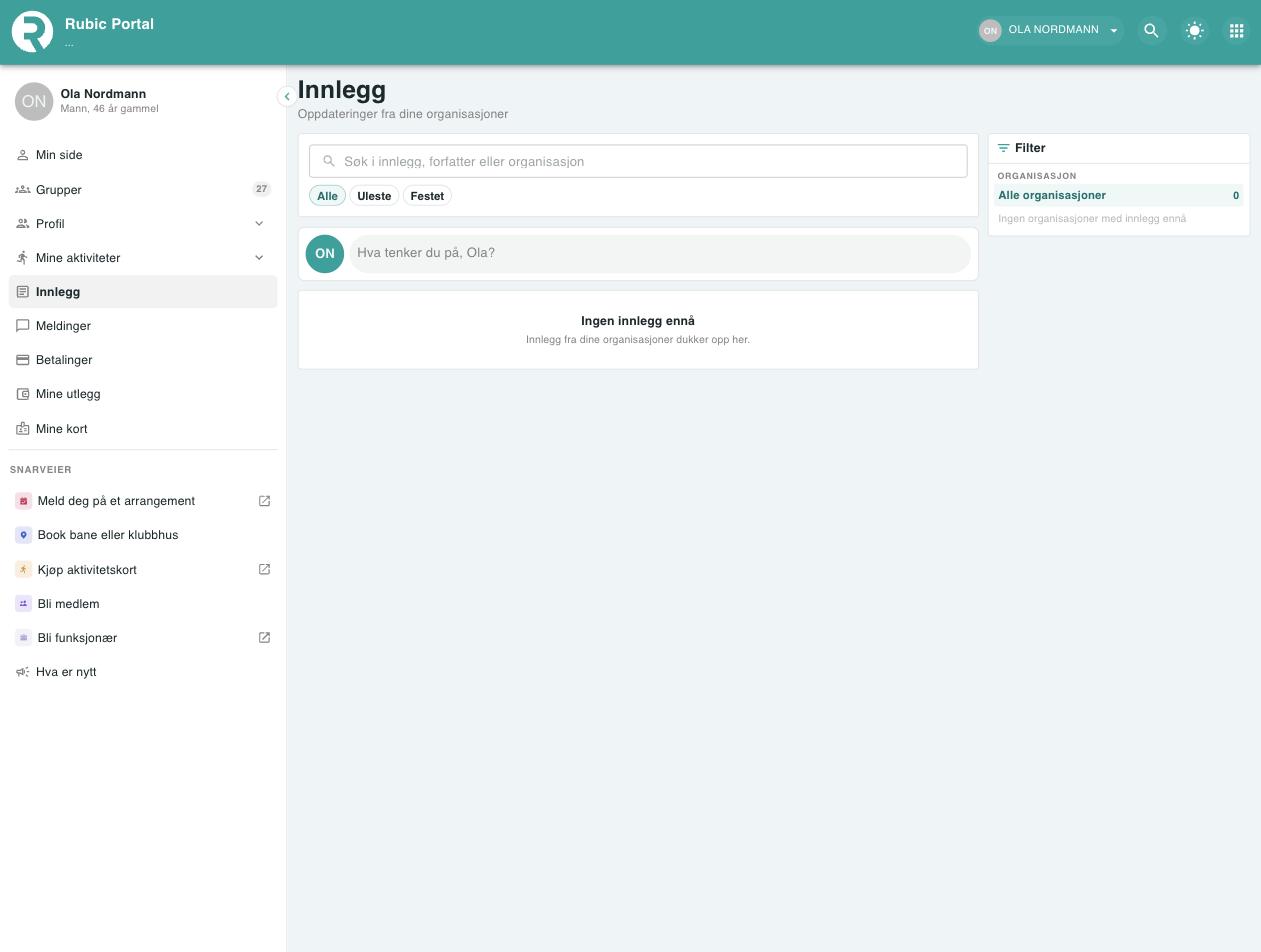
Task: Click Kjøp aktivitetskort shortcut
Action: tap(143, 569)
